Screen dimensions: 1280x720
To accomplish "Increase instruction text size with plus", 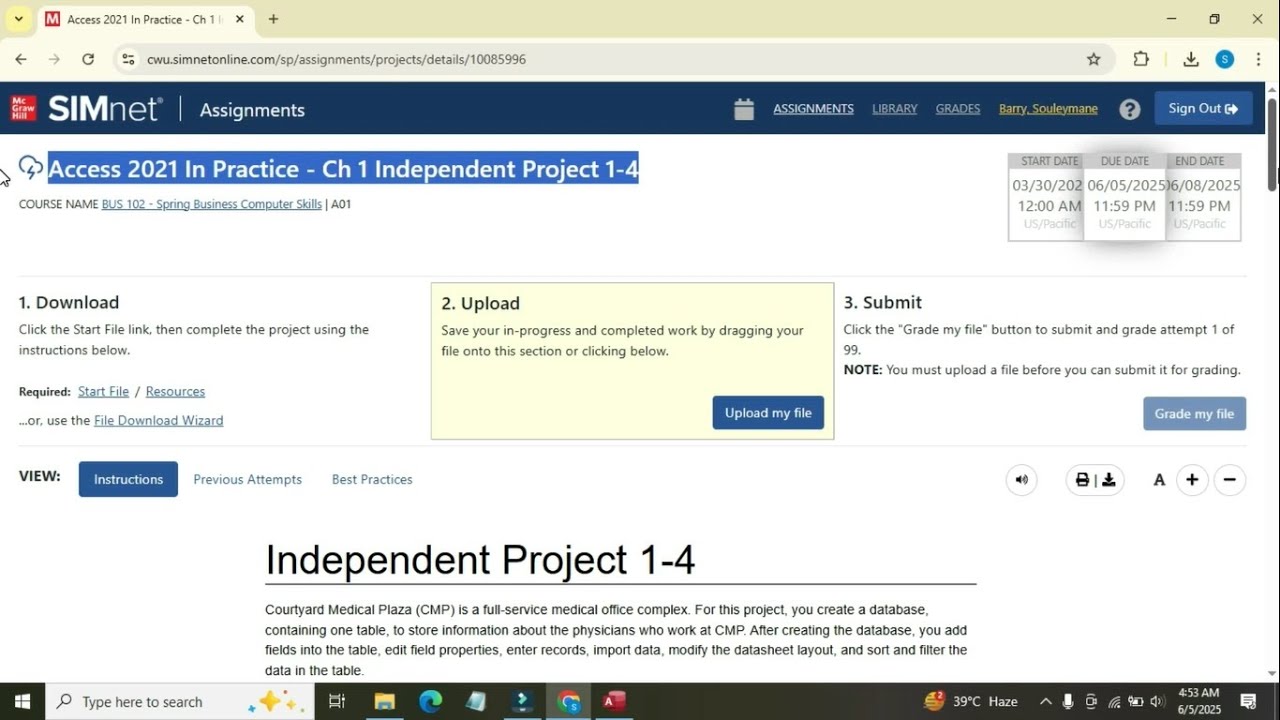I will click(x=1192, y=480).
